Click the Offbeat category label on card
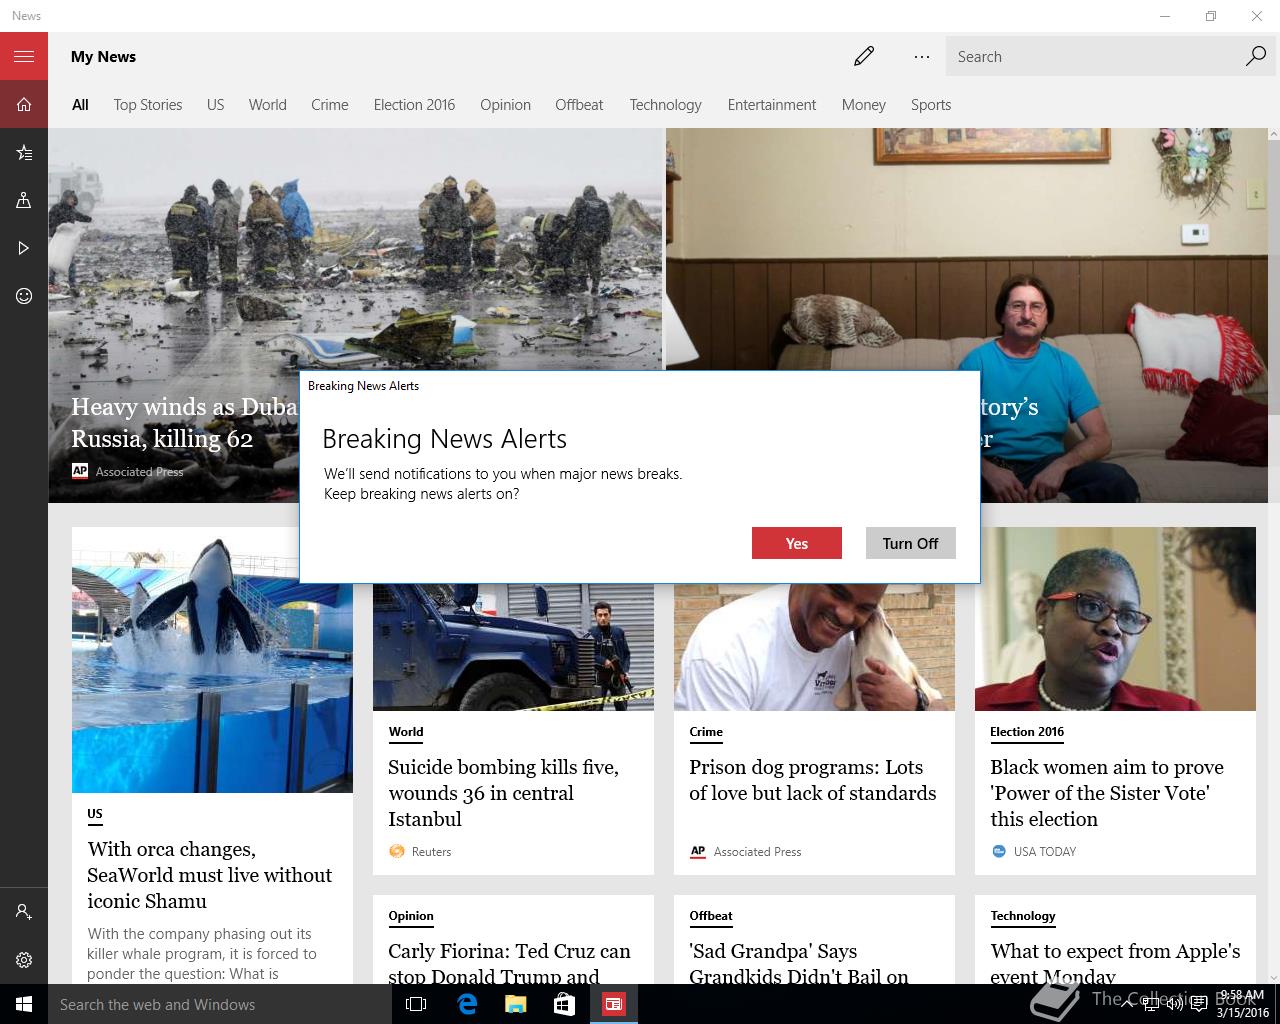Image resolution: width=1280 pixels, height=1024 pixels. (x=711, y=916)
